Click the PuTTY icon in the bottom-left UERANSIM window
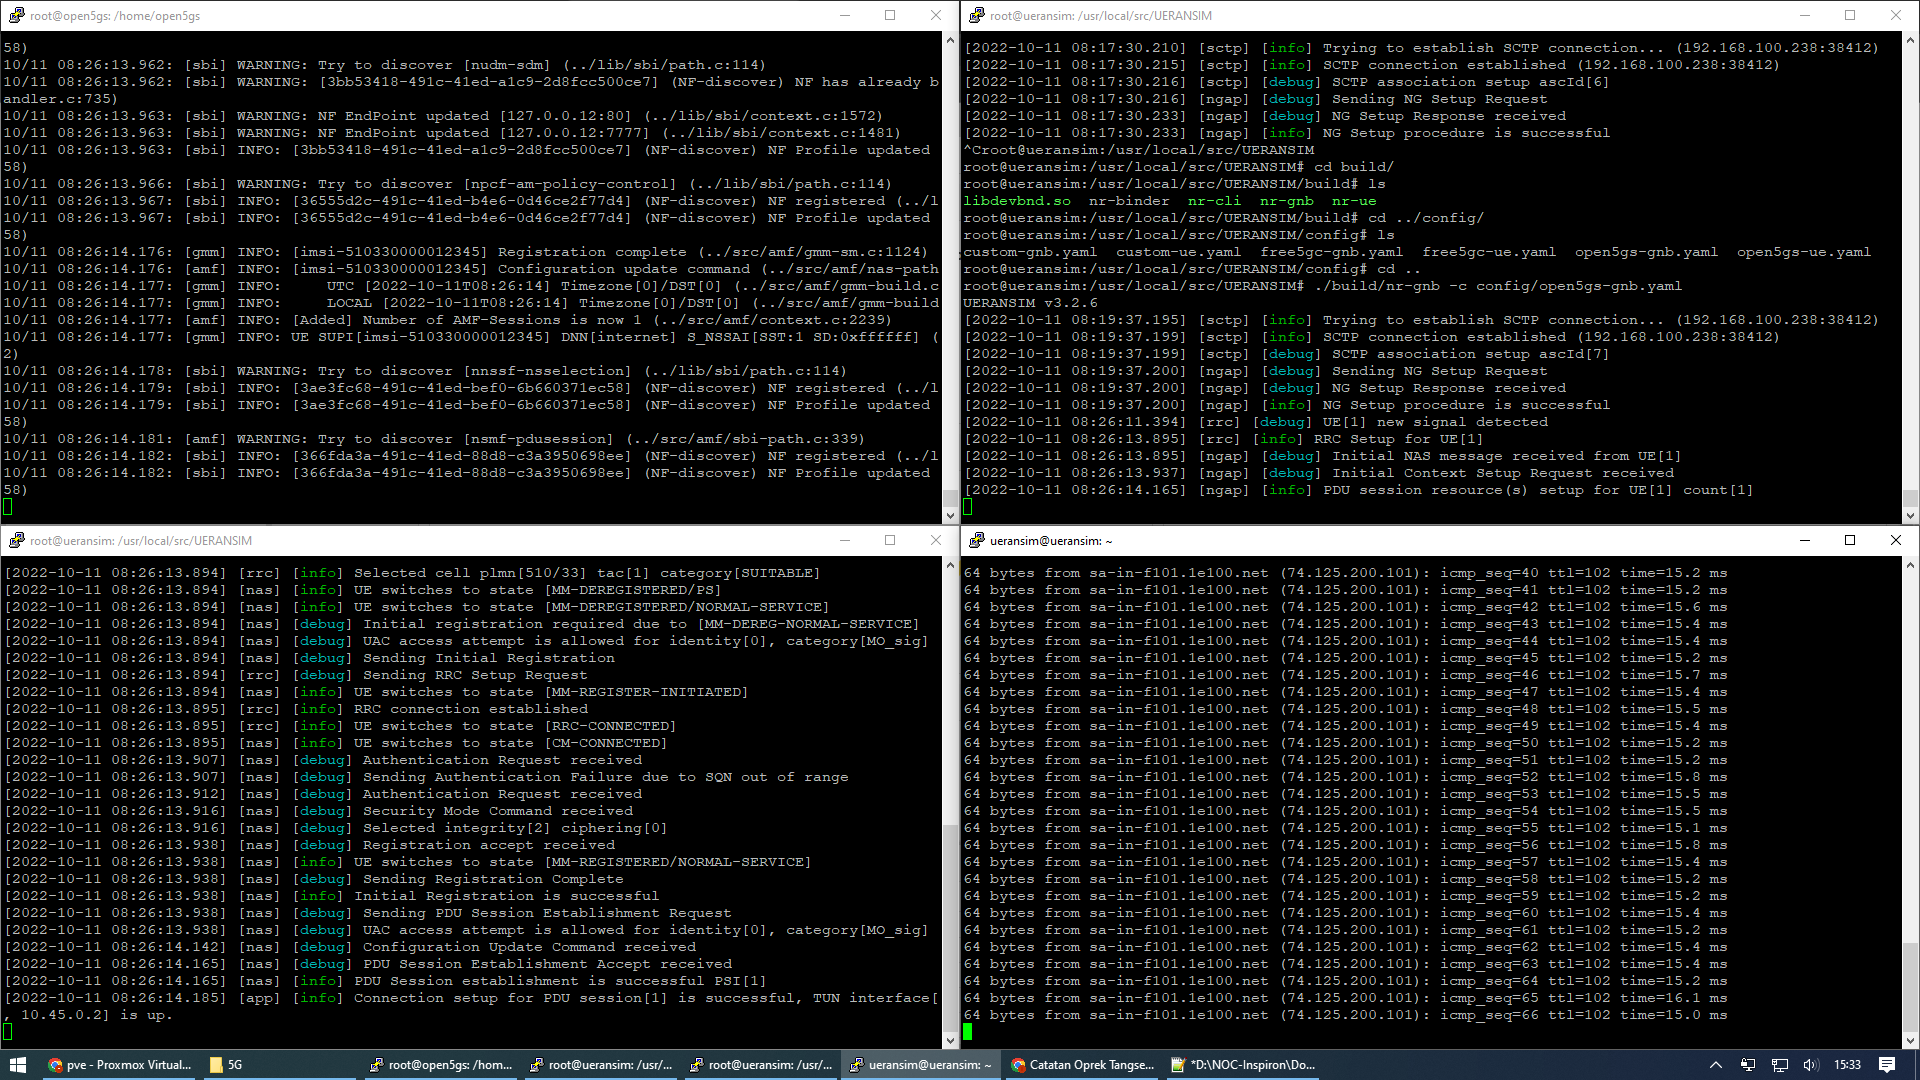Screen dimensions: 1920x1080 tap(16, 540)
